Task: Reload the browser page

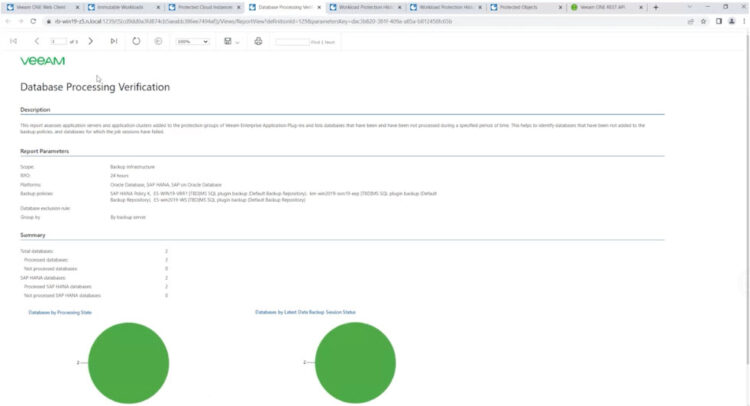Action: click(x=33, y=22)
